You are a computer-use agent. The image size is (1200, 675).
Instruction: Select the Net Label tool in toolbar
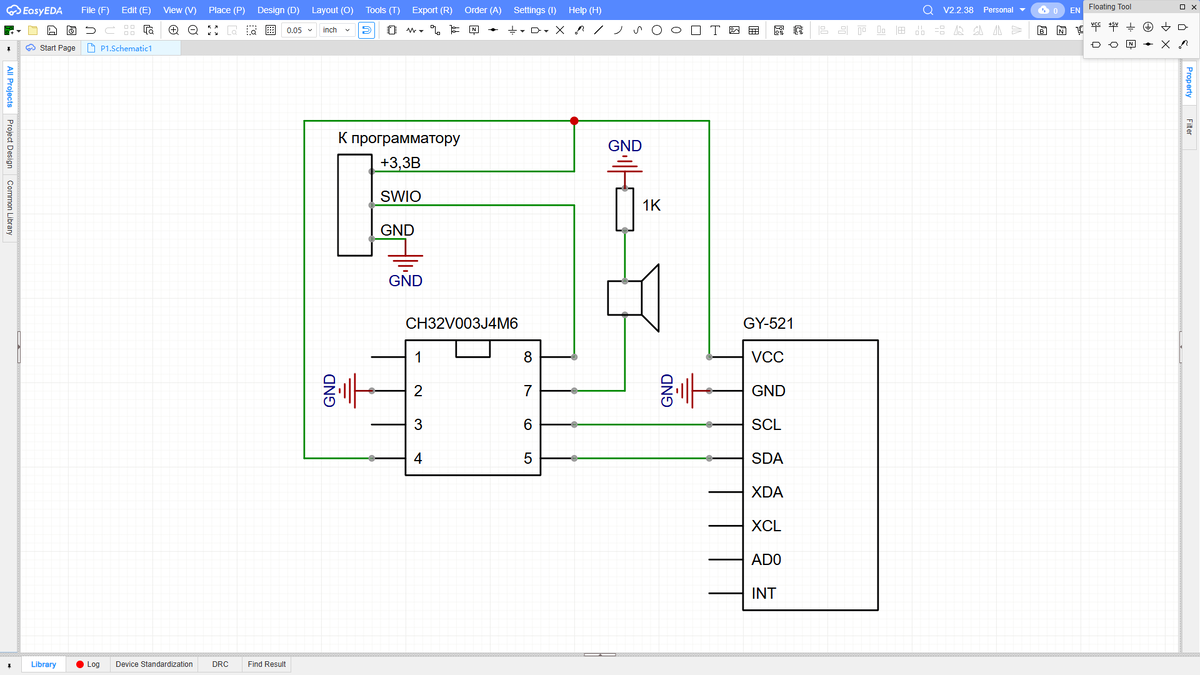pyautogui.click(x=473, y=30)
